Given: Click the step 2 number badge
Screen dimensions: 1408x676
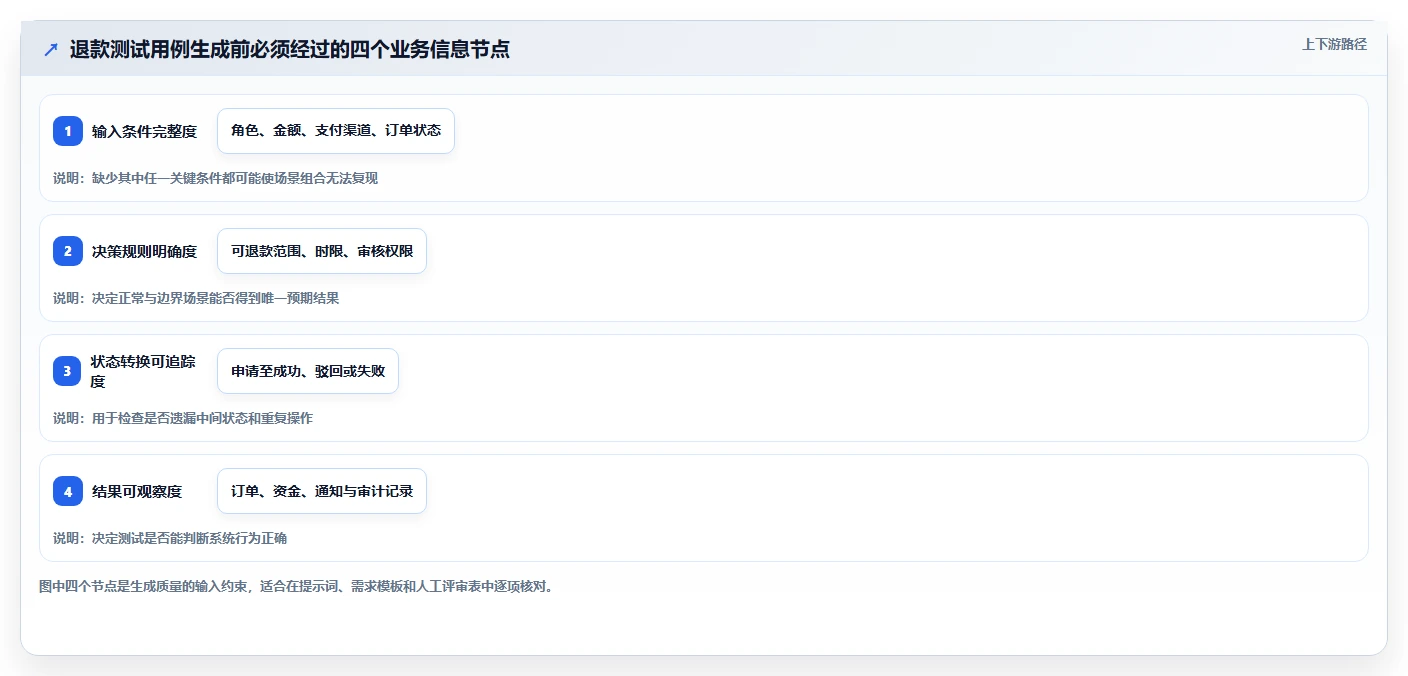Looking at the screenshot, I should (x=68, y=251).
